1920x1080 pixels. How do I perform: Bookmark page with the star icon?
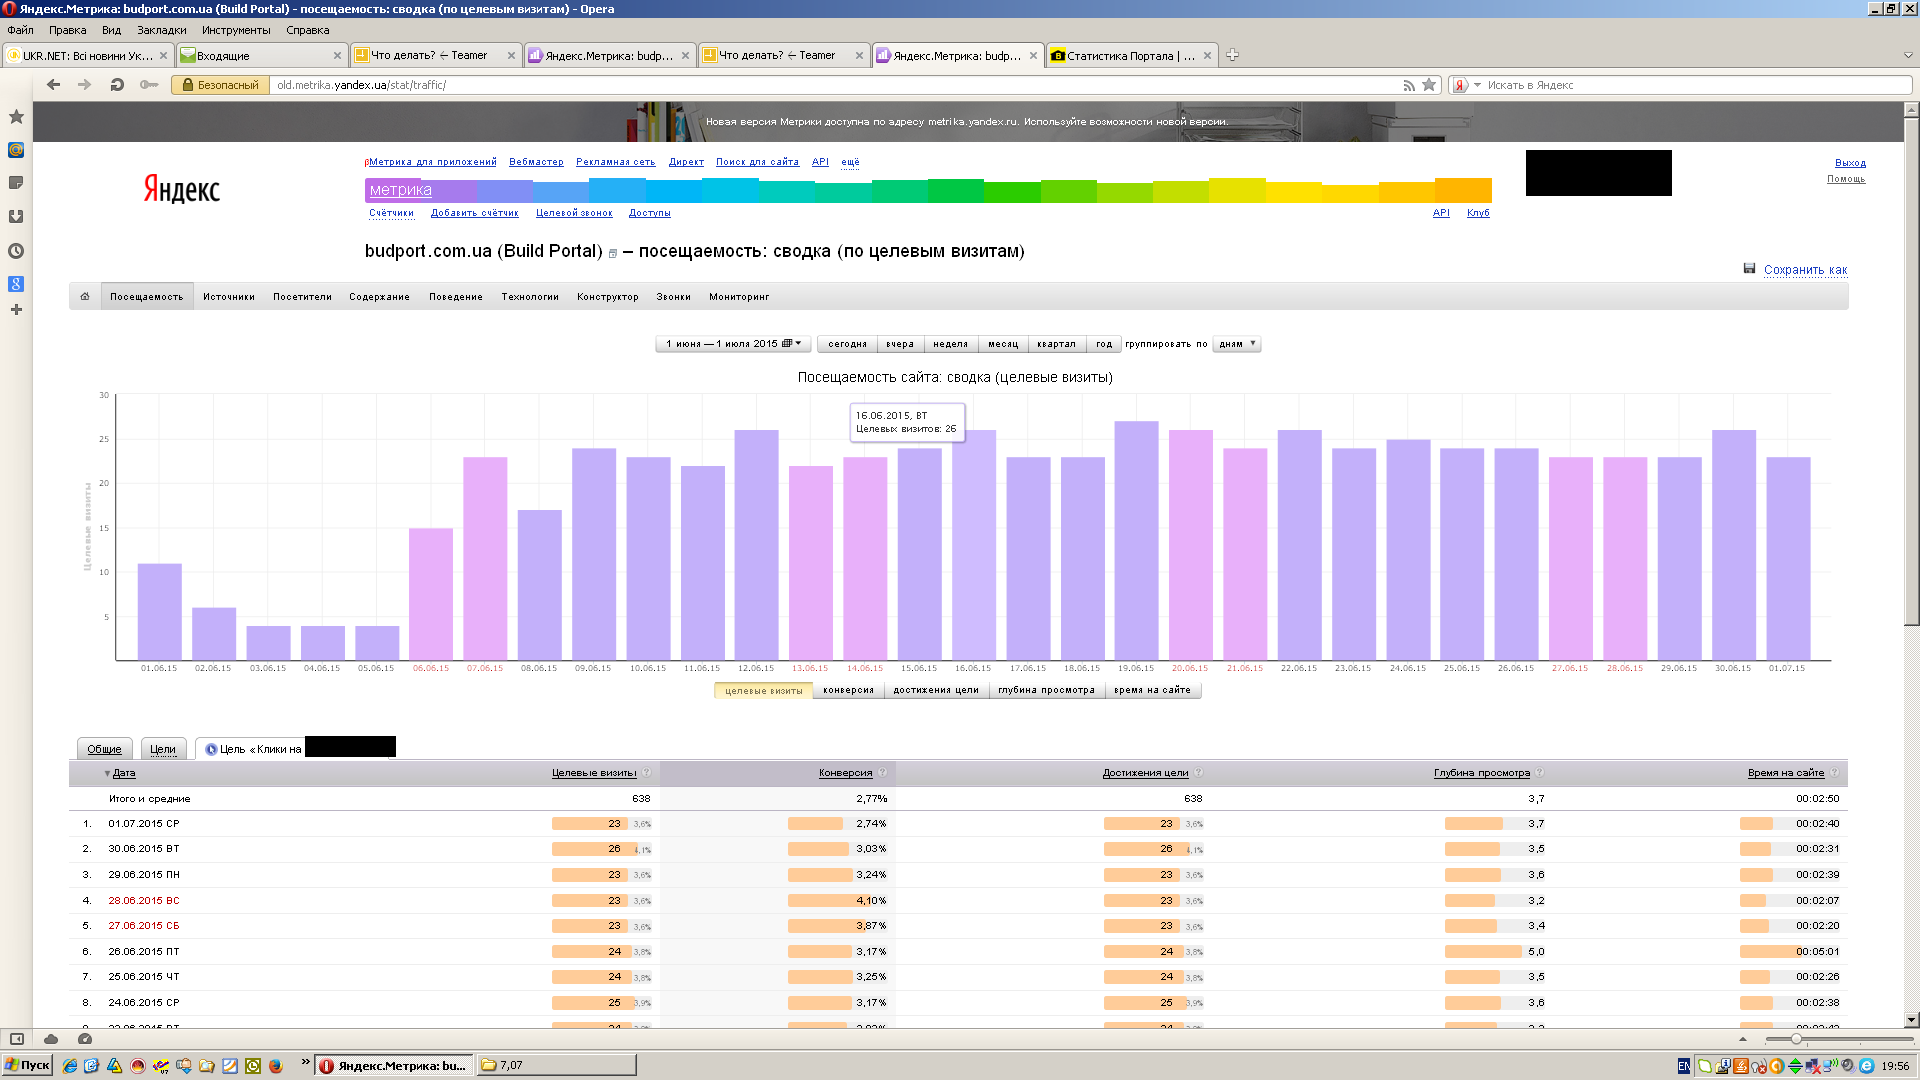(1429, 85)
